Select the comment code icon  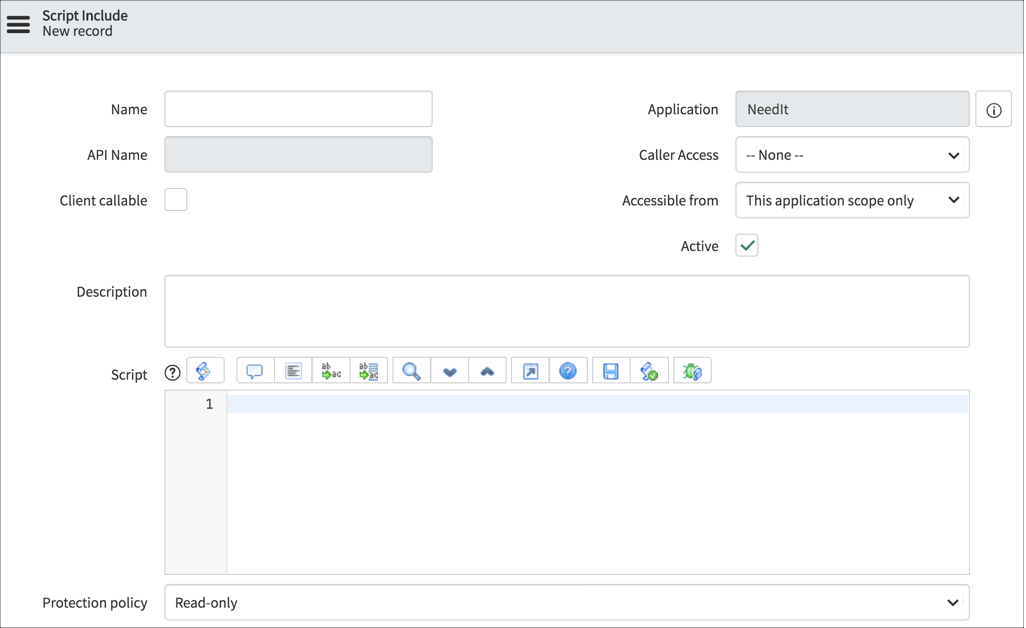(254, 370)
